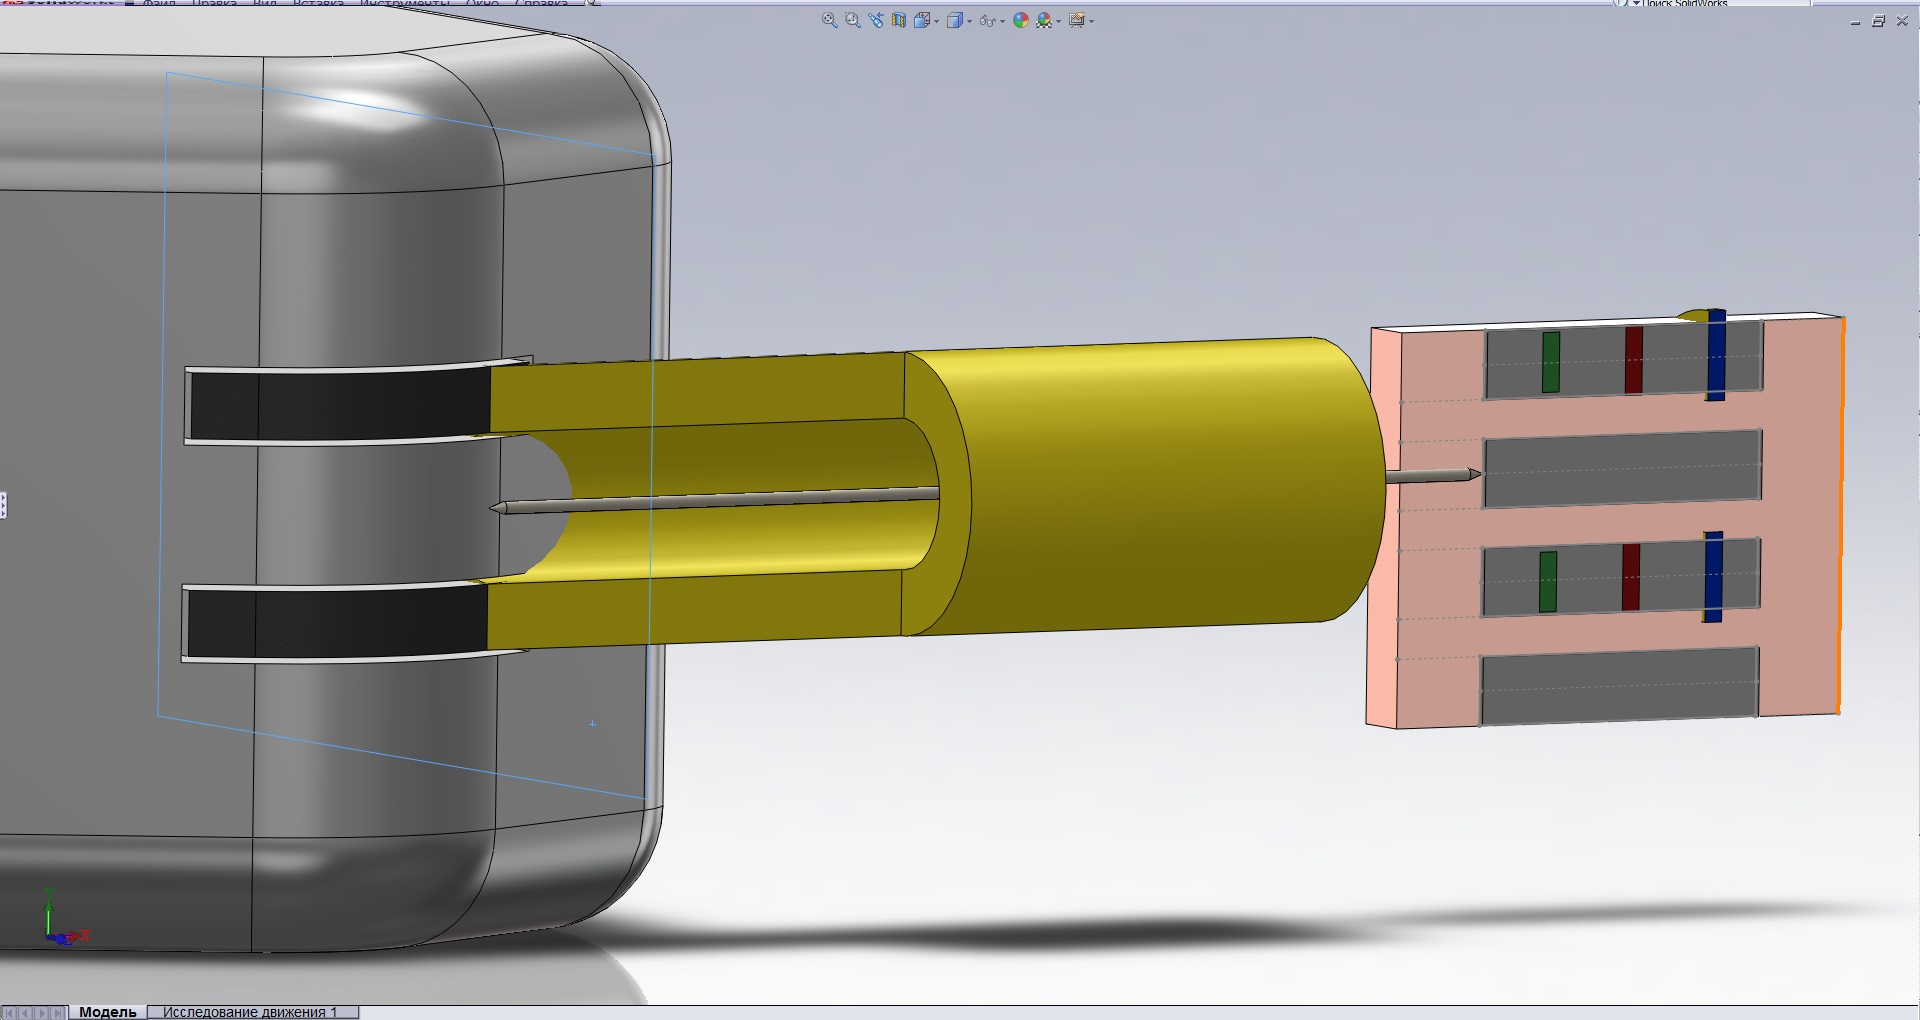Return to the Previous View
This screenshot has width=1920, height=1020.
(876, 20)
